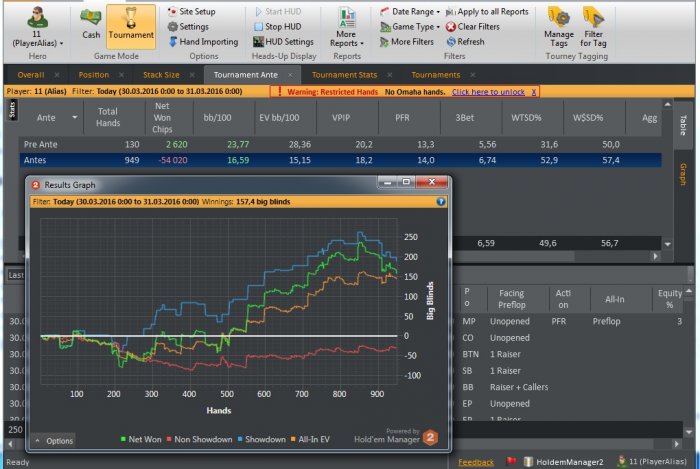Click the HoldemManager2 database status icon
This screenshot has height=469, width=700.
[x=528, y=461]
